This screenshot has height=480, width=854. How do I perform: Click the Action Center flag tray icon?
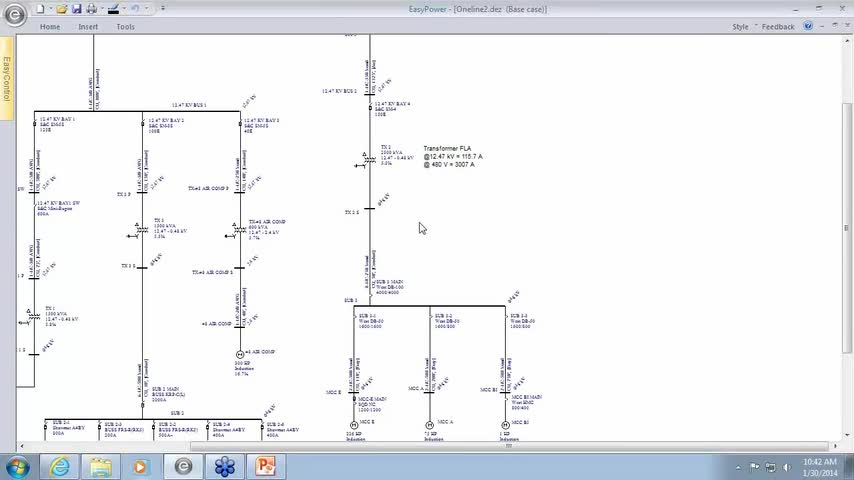[754, 467]
